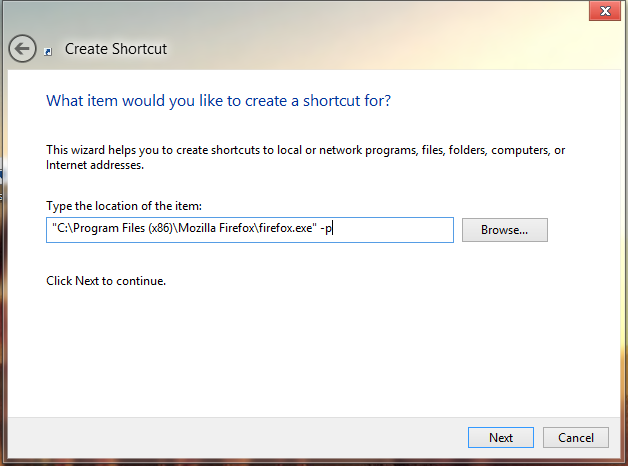Screen dimensions: 628x466
Task: Cancel the Create Shortcut wizard
Action: tap(576, 437)
